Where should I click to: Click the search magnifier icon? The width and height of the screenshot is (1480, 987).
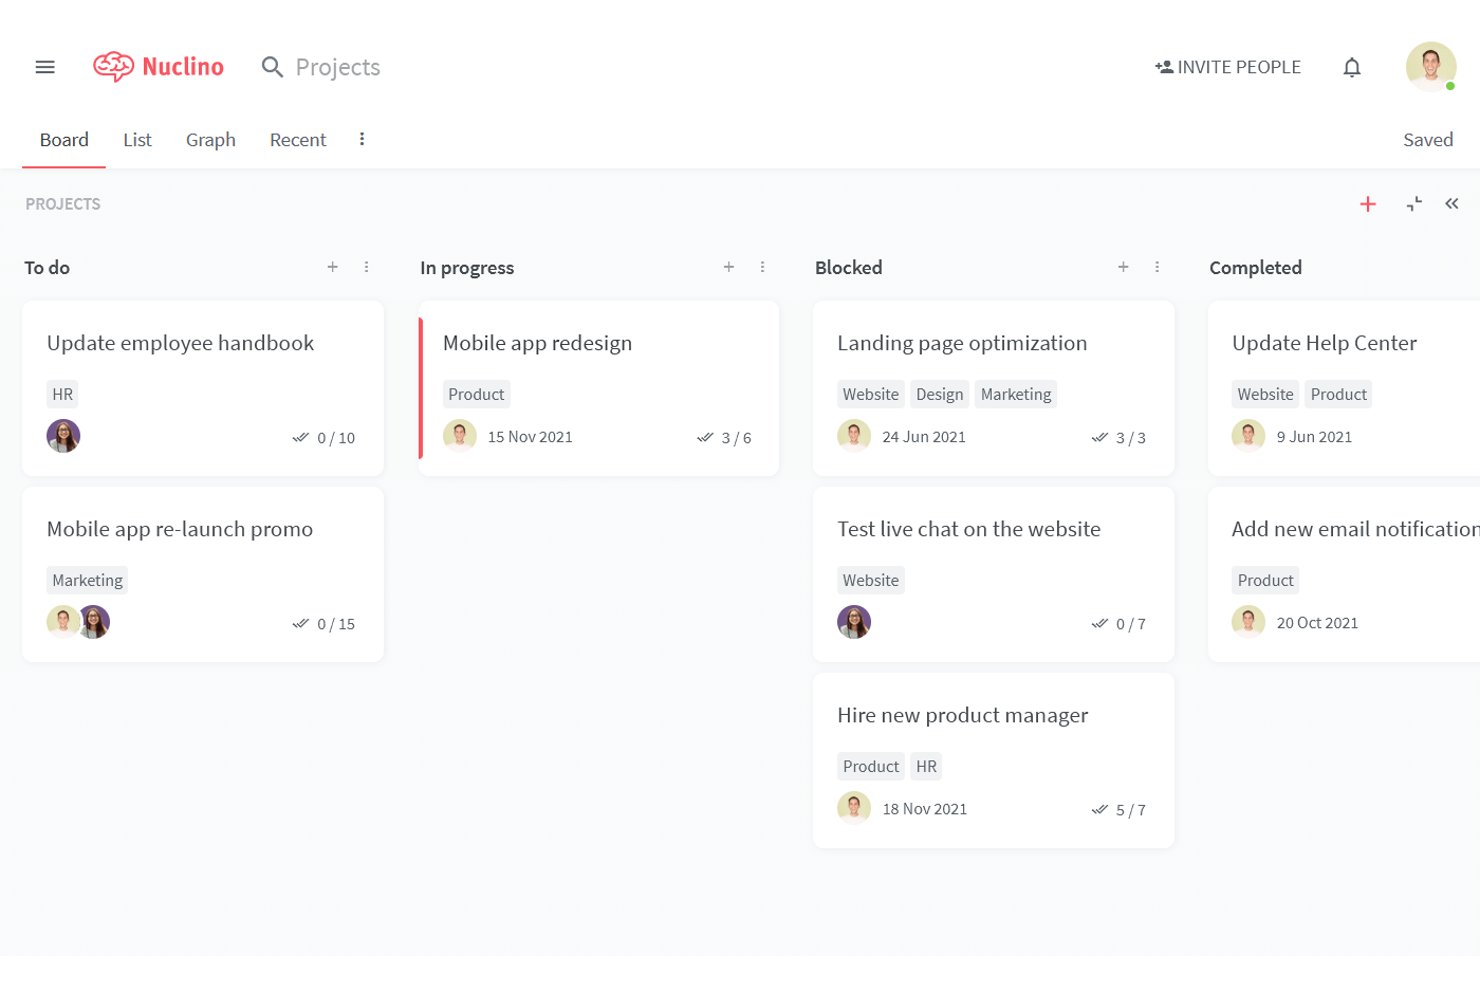pyautogui.click(x=272, y=67)
